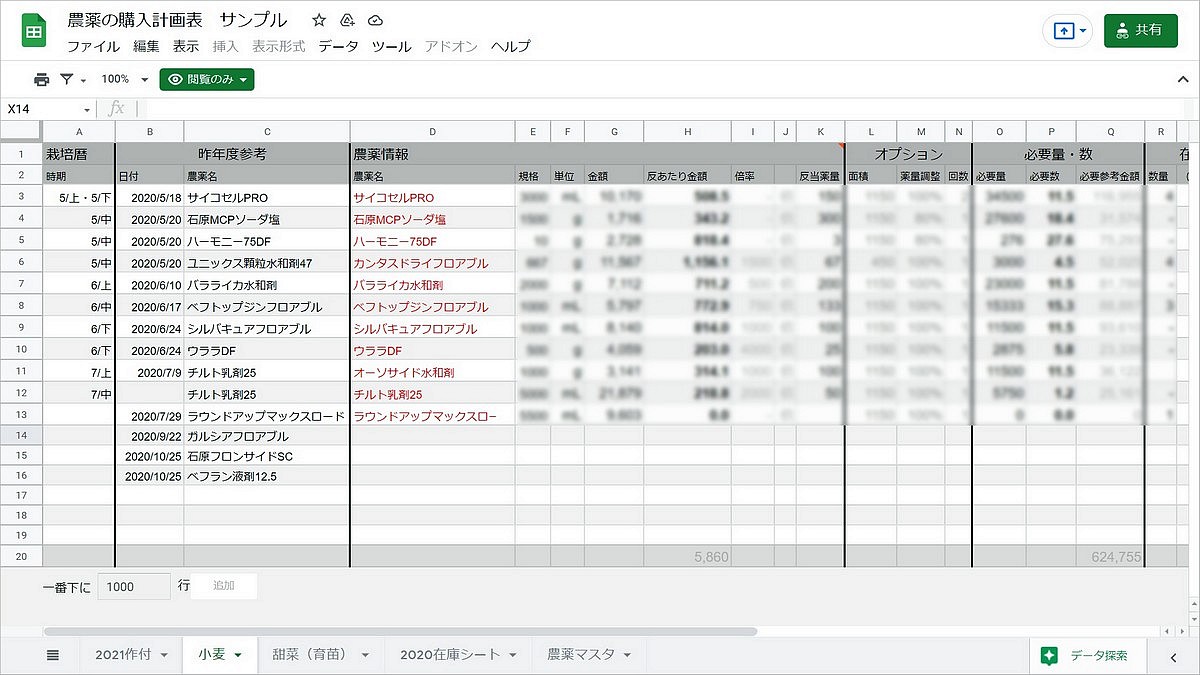The width and height of the screenshot is (1200, 675).
Task: Open the 100% zoom dropdown
Action: coord(124,79)
